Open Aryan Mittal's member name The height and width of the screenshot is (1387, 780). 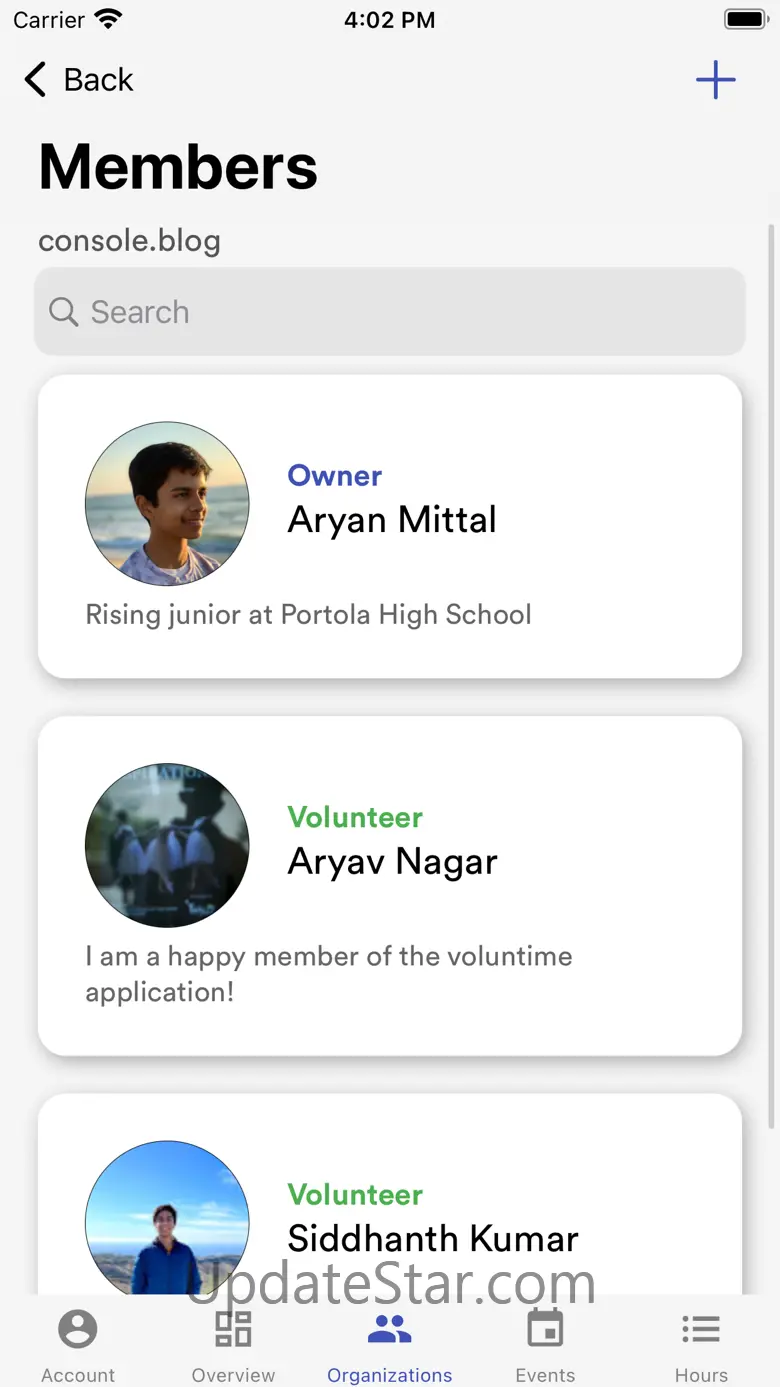392,520
